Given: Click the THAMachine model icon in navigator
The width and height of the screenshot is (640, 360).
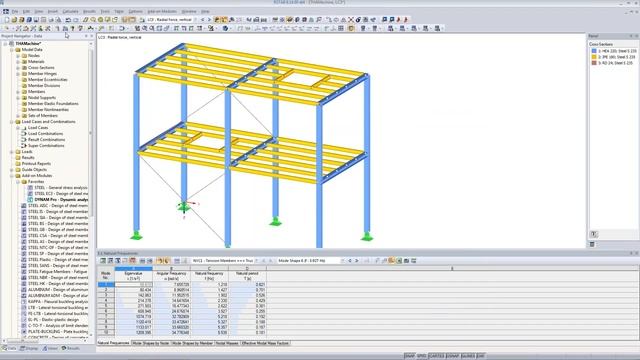Looking at the screenshot, I should [11, 43].
